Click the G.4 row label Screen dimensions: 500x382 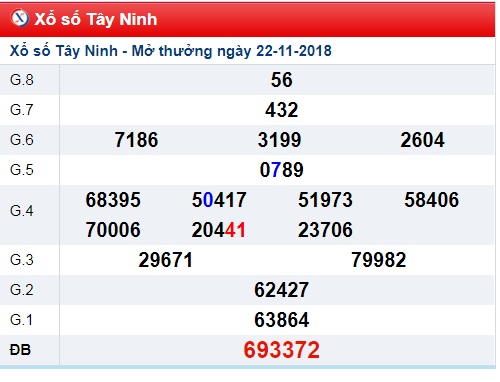click(22, 211)
